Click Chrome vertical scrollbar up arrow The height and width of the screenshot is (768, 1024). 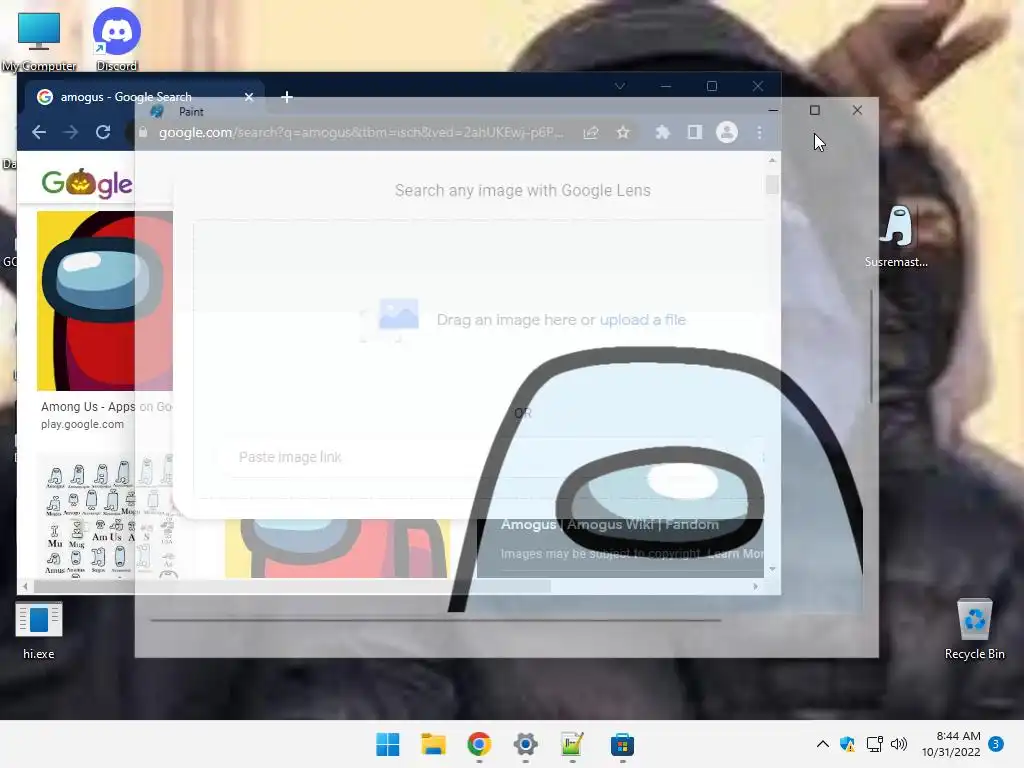pyautogui.click(x=773, y=160)
